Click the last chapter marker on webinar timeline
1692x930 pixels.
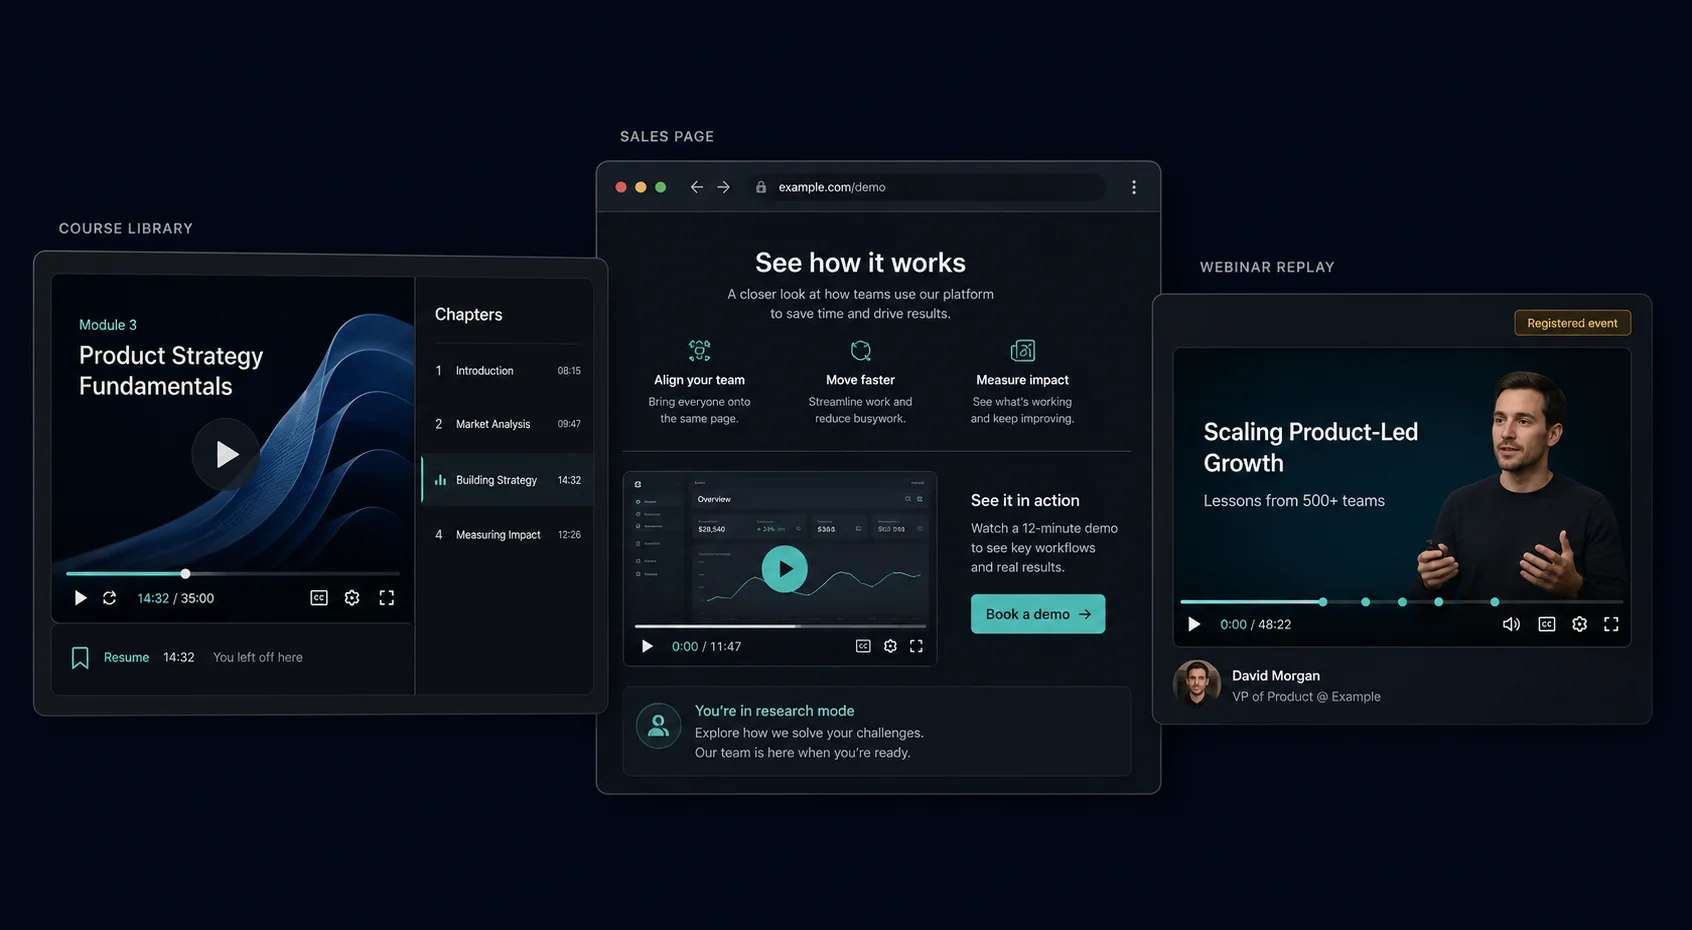[1495, 602]
